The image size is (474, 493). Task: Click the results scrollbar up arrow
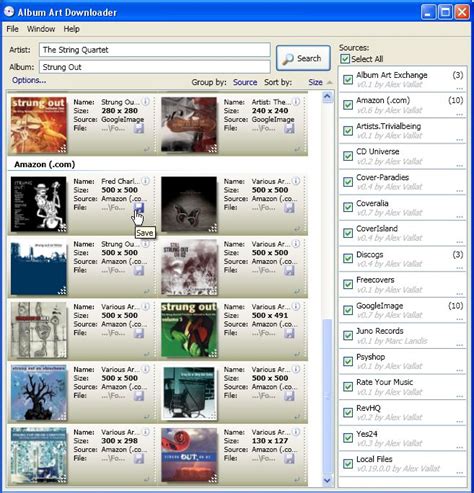pos(327,97)
